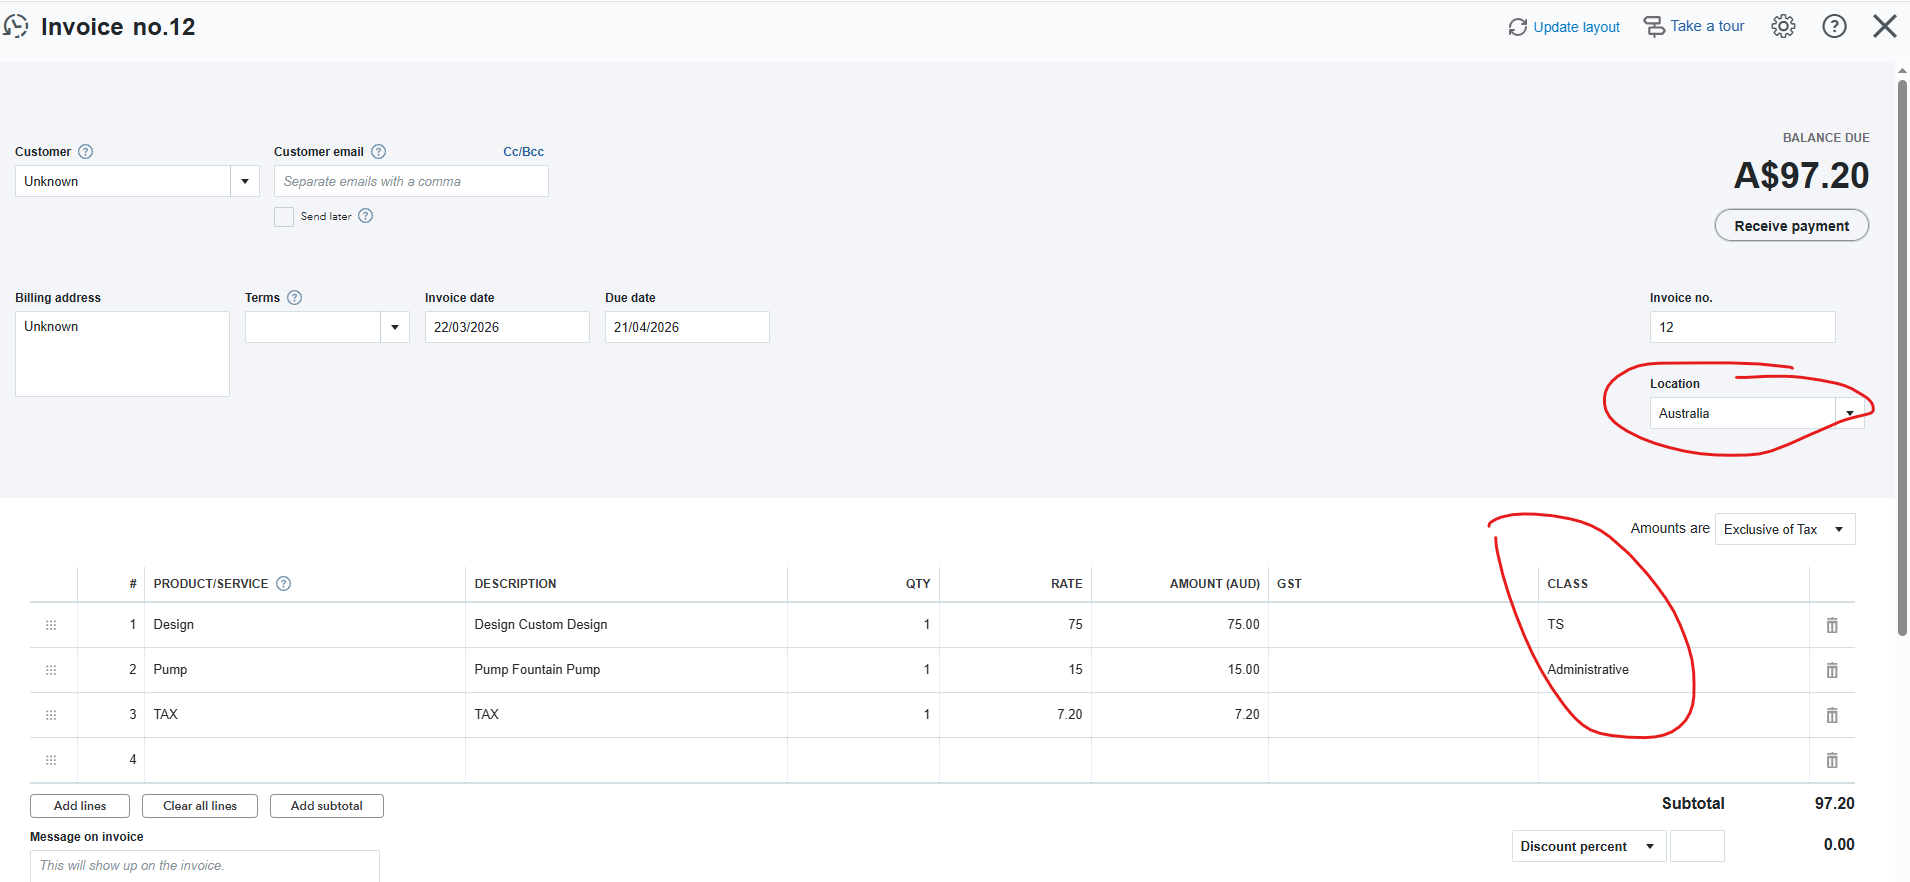Click the rate 75 cell
Screen dimensions: 1910x882
[x=1015, y=625]
